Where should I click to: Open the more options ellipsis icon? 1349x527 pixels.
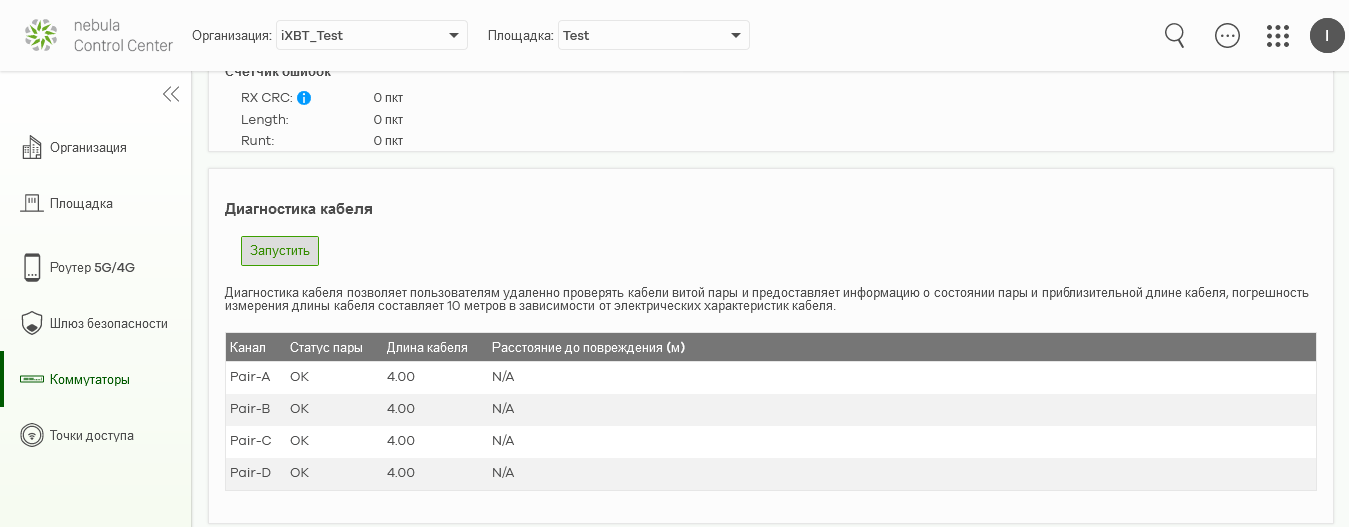click(x=1227, y=35)
